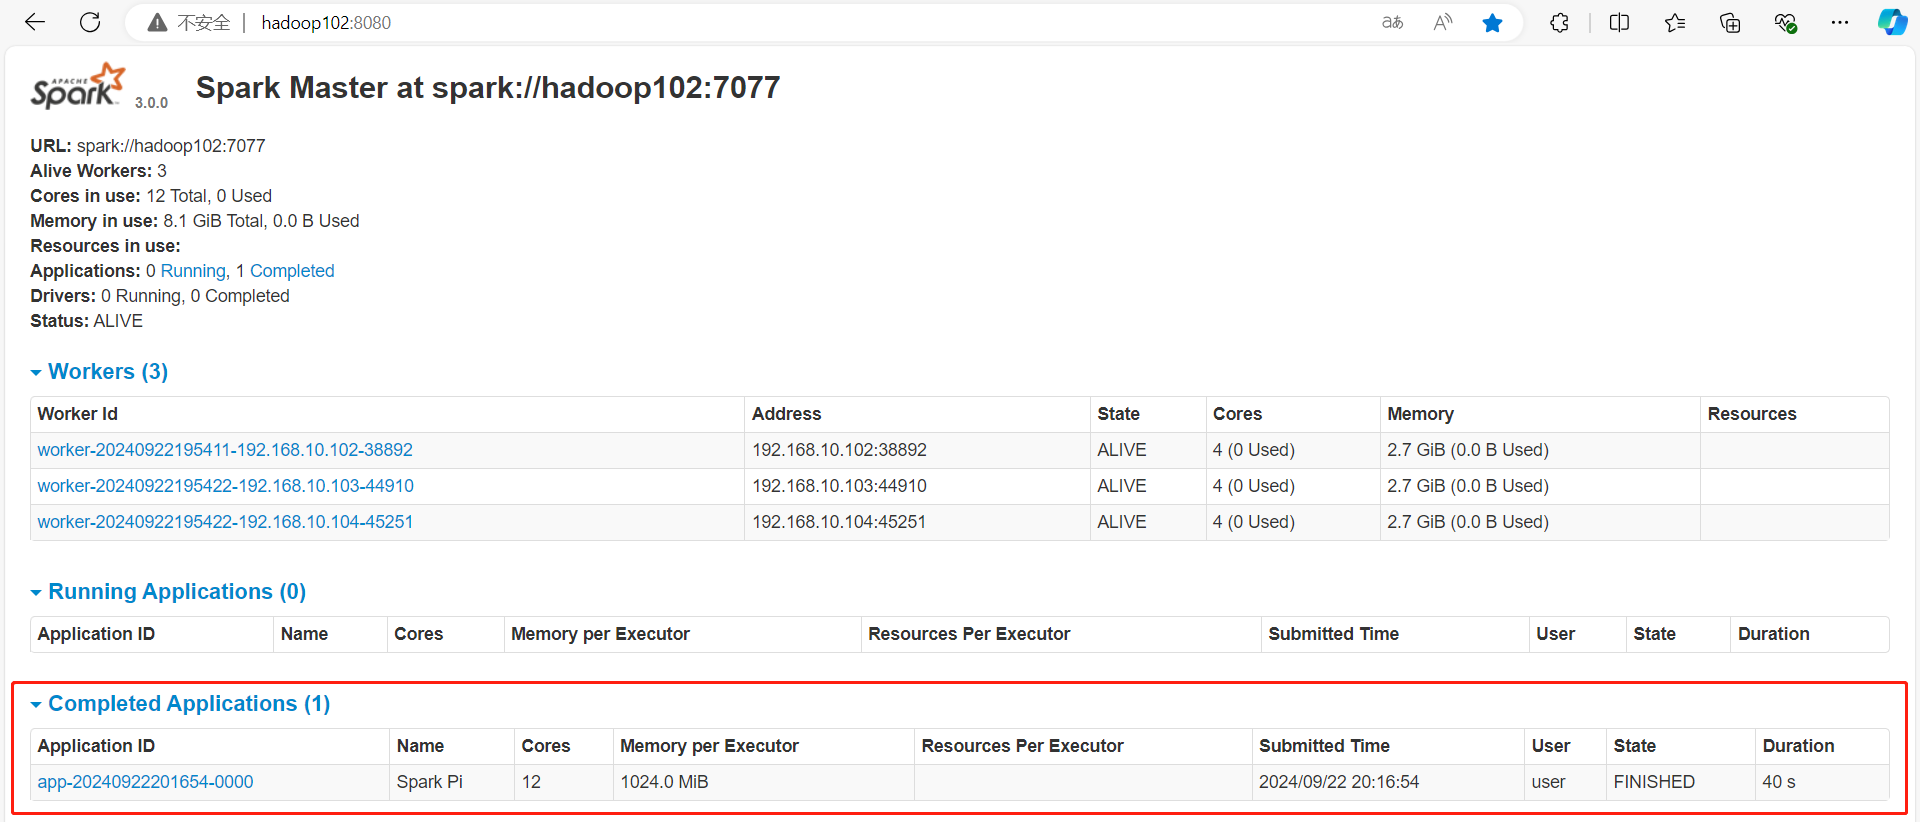This screenshot has width=1920, height=822.
Task: Open the Running applications link
Action: click(x=194, y=271)
